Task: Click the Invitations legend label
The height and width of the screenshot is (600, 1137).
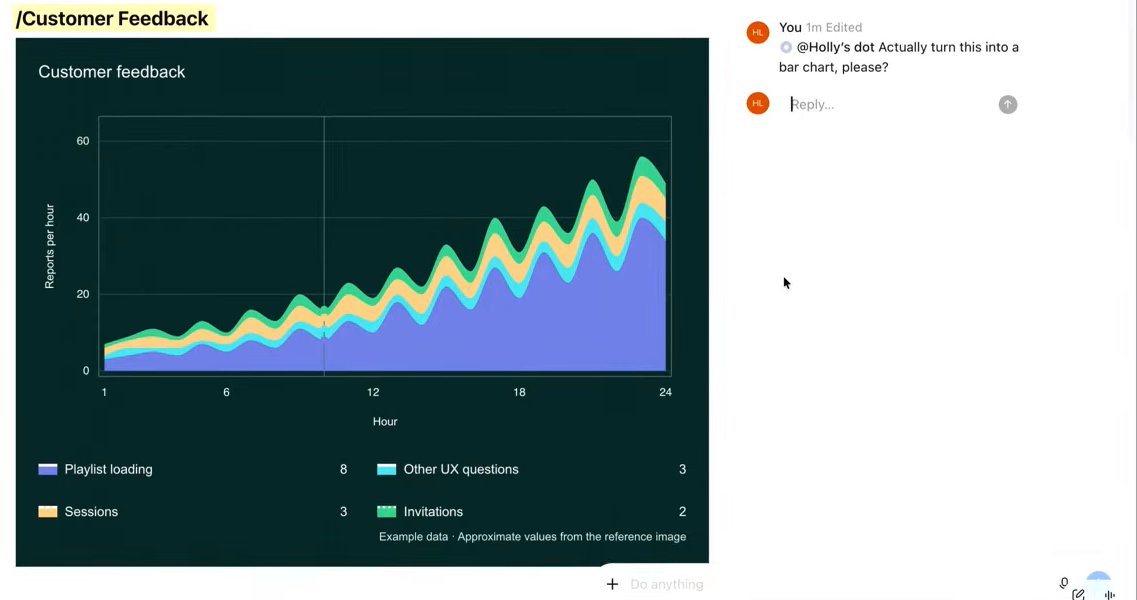Action: [433, 511]
